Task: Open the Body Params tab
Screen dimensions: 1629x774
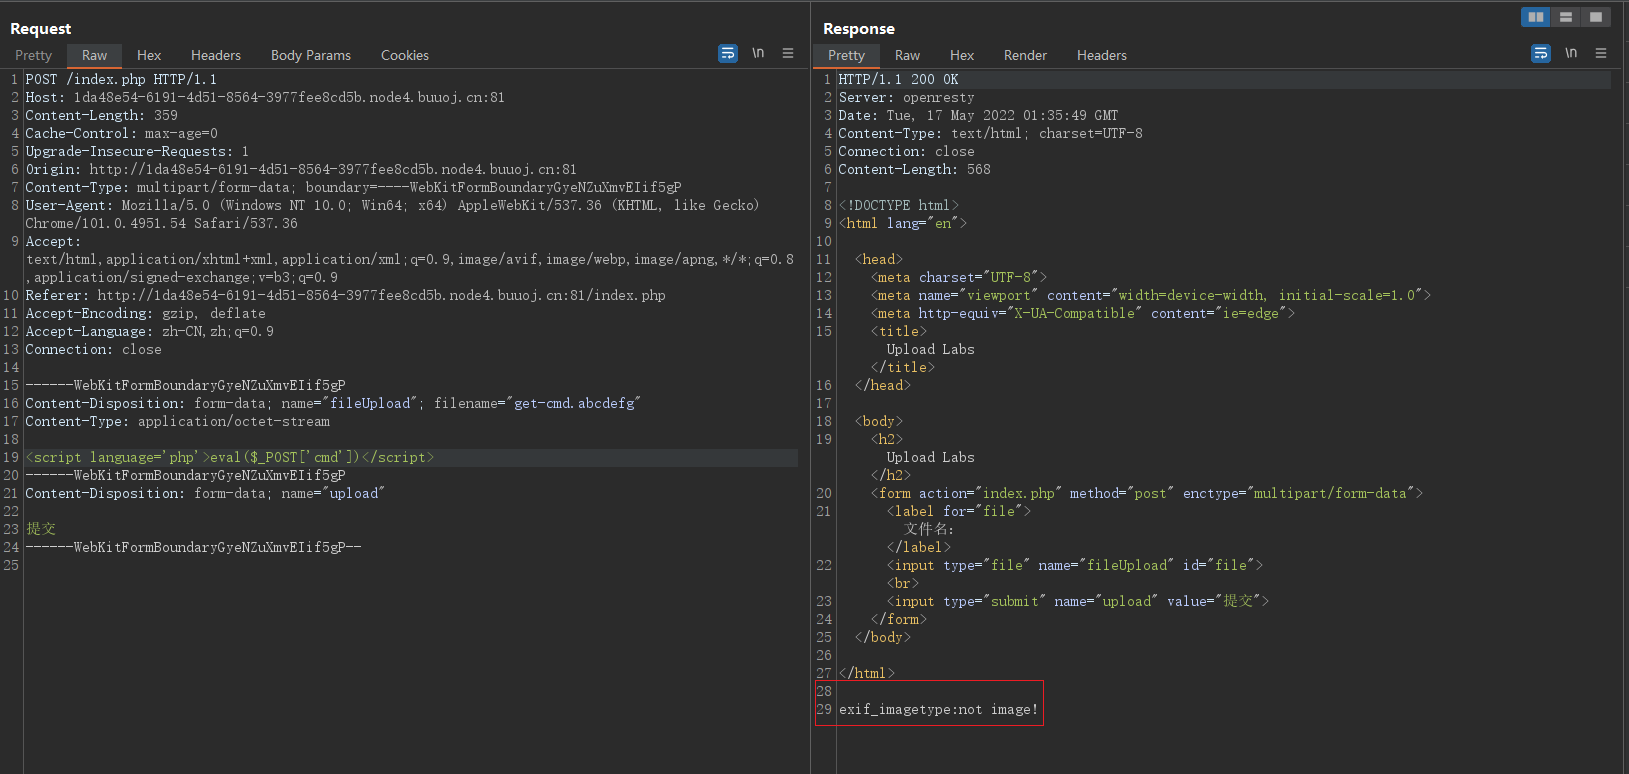Action: (311, 55)
